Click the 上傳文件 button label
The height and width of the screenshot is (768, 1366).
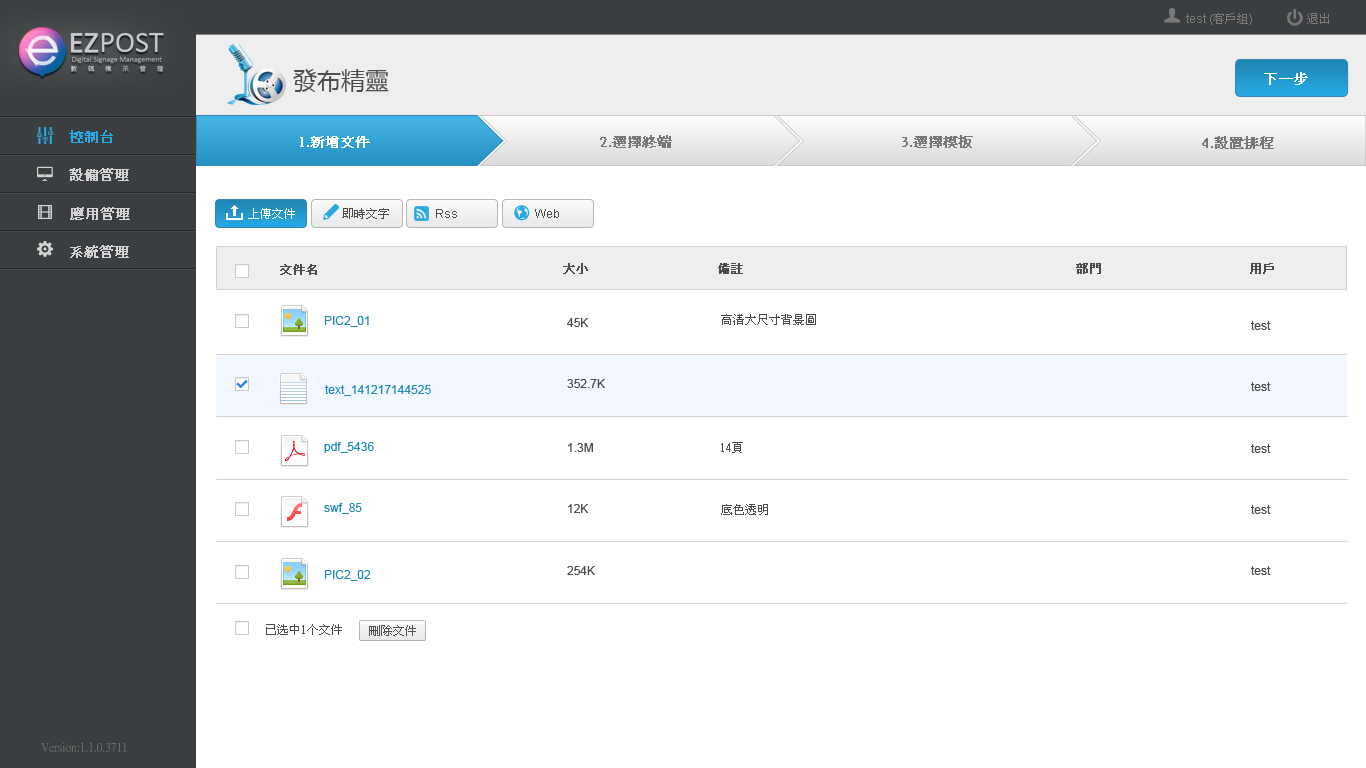tap(271, 214)
